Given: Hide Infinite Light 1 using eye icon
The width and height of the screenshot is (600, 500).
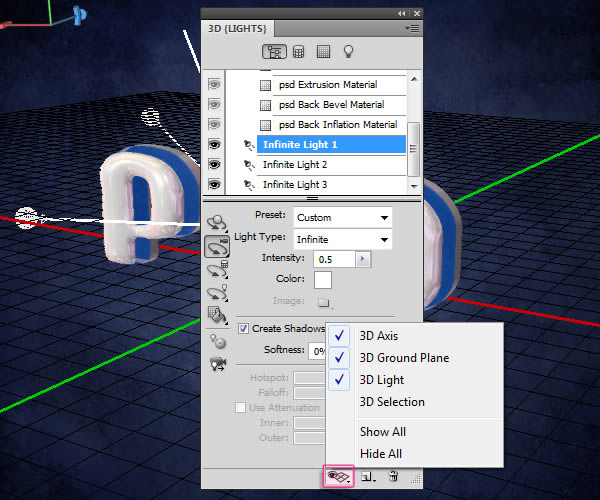Looking at the screenshot, I should (x=213, y=145).
